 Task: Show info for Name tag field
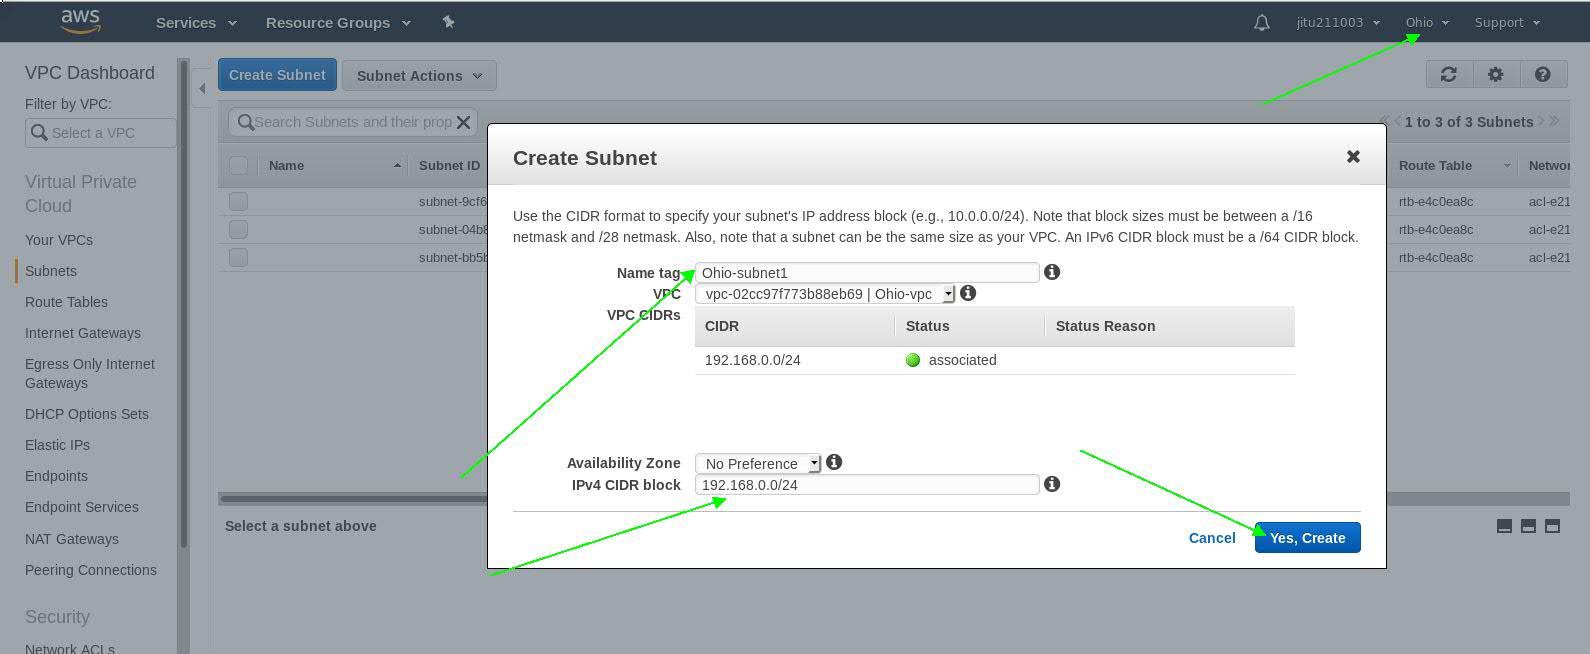pyautogui.click(x=1052, y=272)
